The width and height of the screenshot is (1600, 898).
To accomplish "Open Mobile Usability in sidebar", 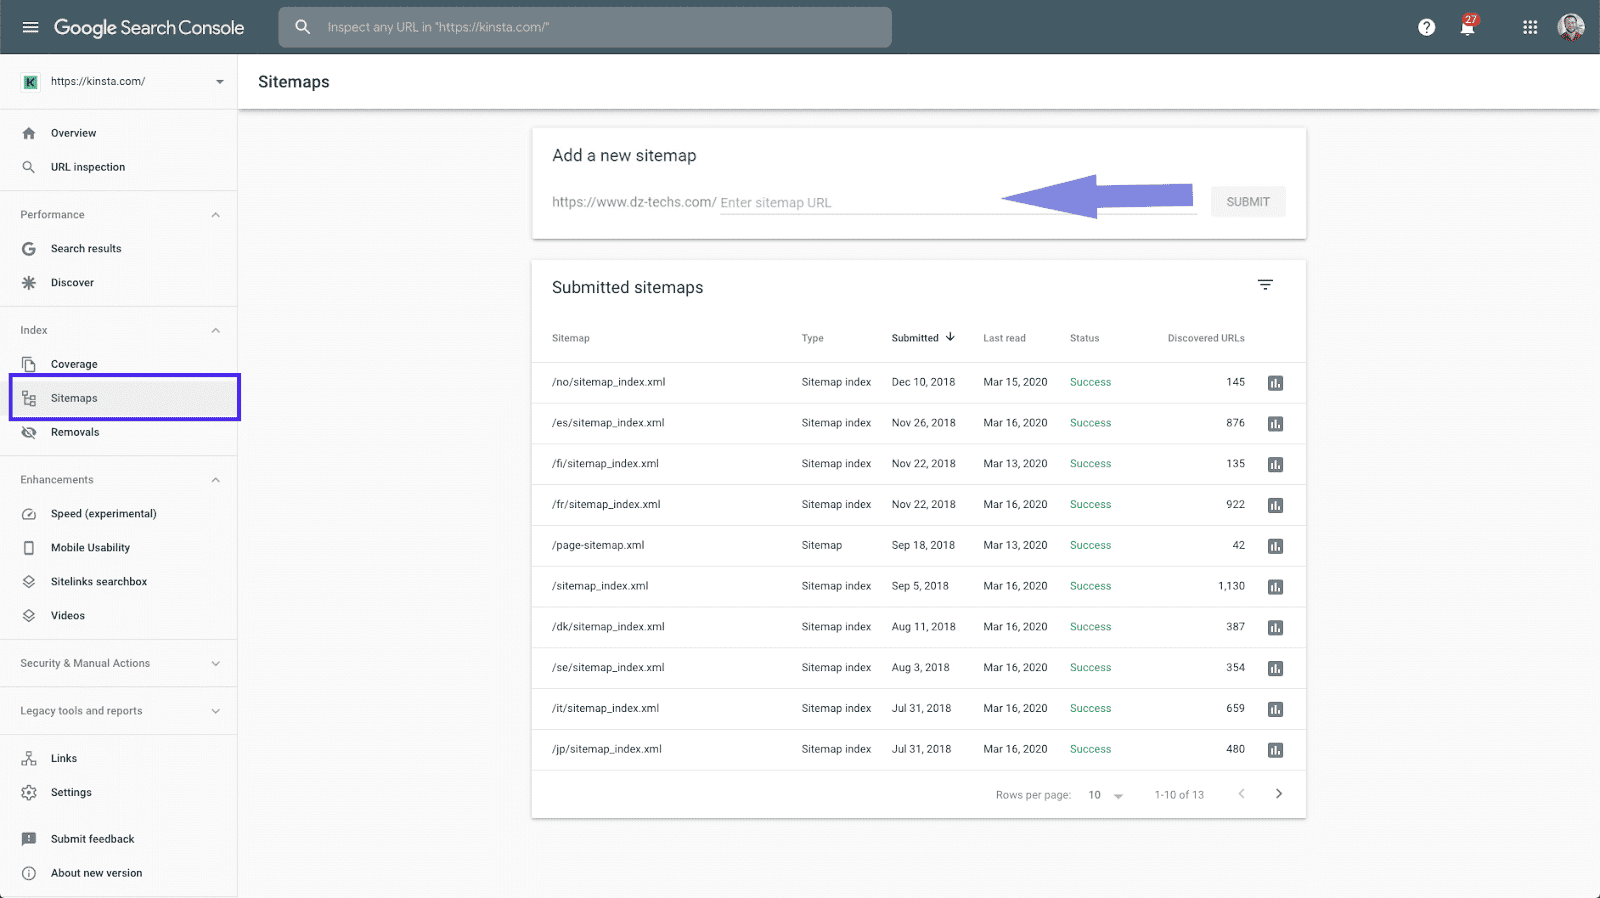I will click(90, 548).
